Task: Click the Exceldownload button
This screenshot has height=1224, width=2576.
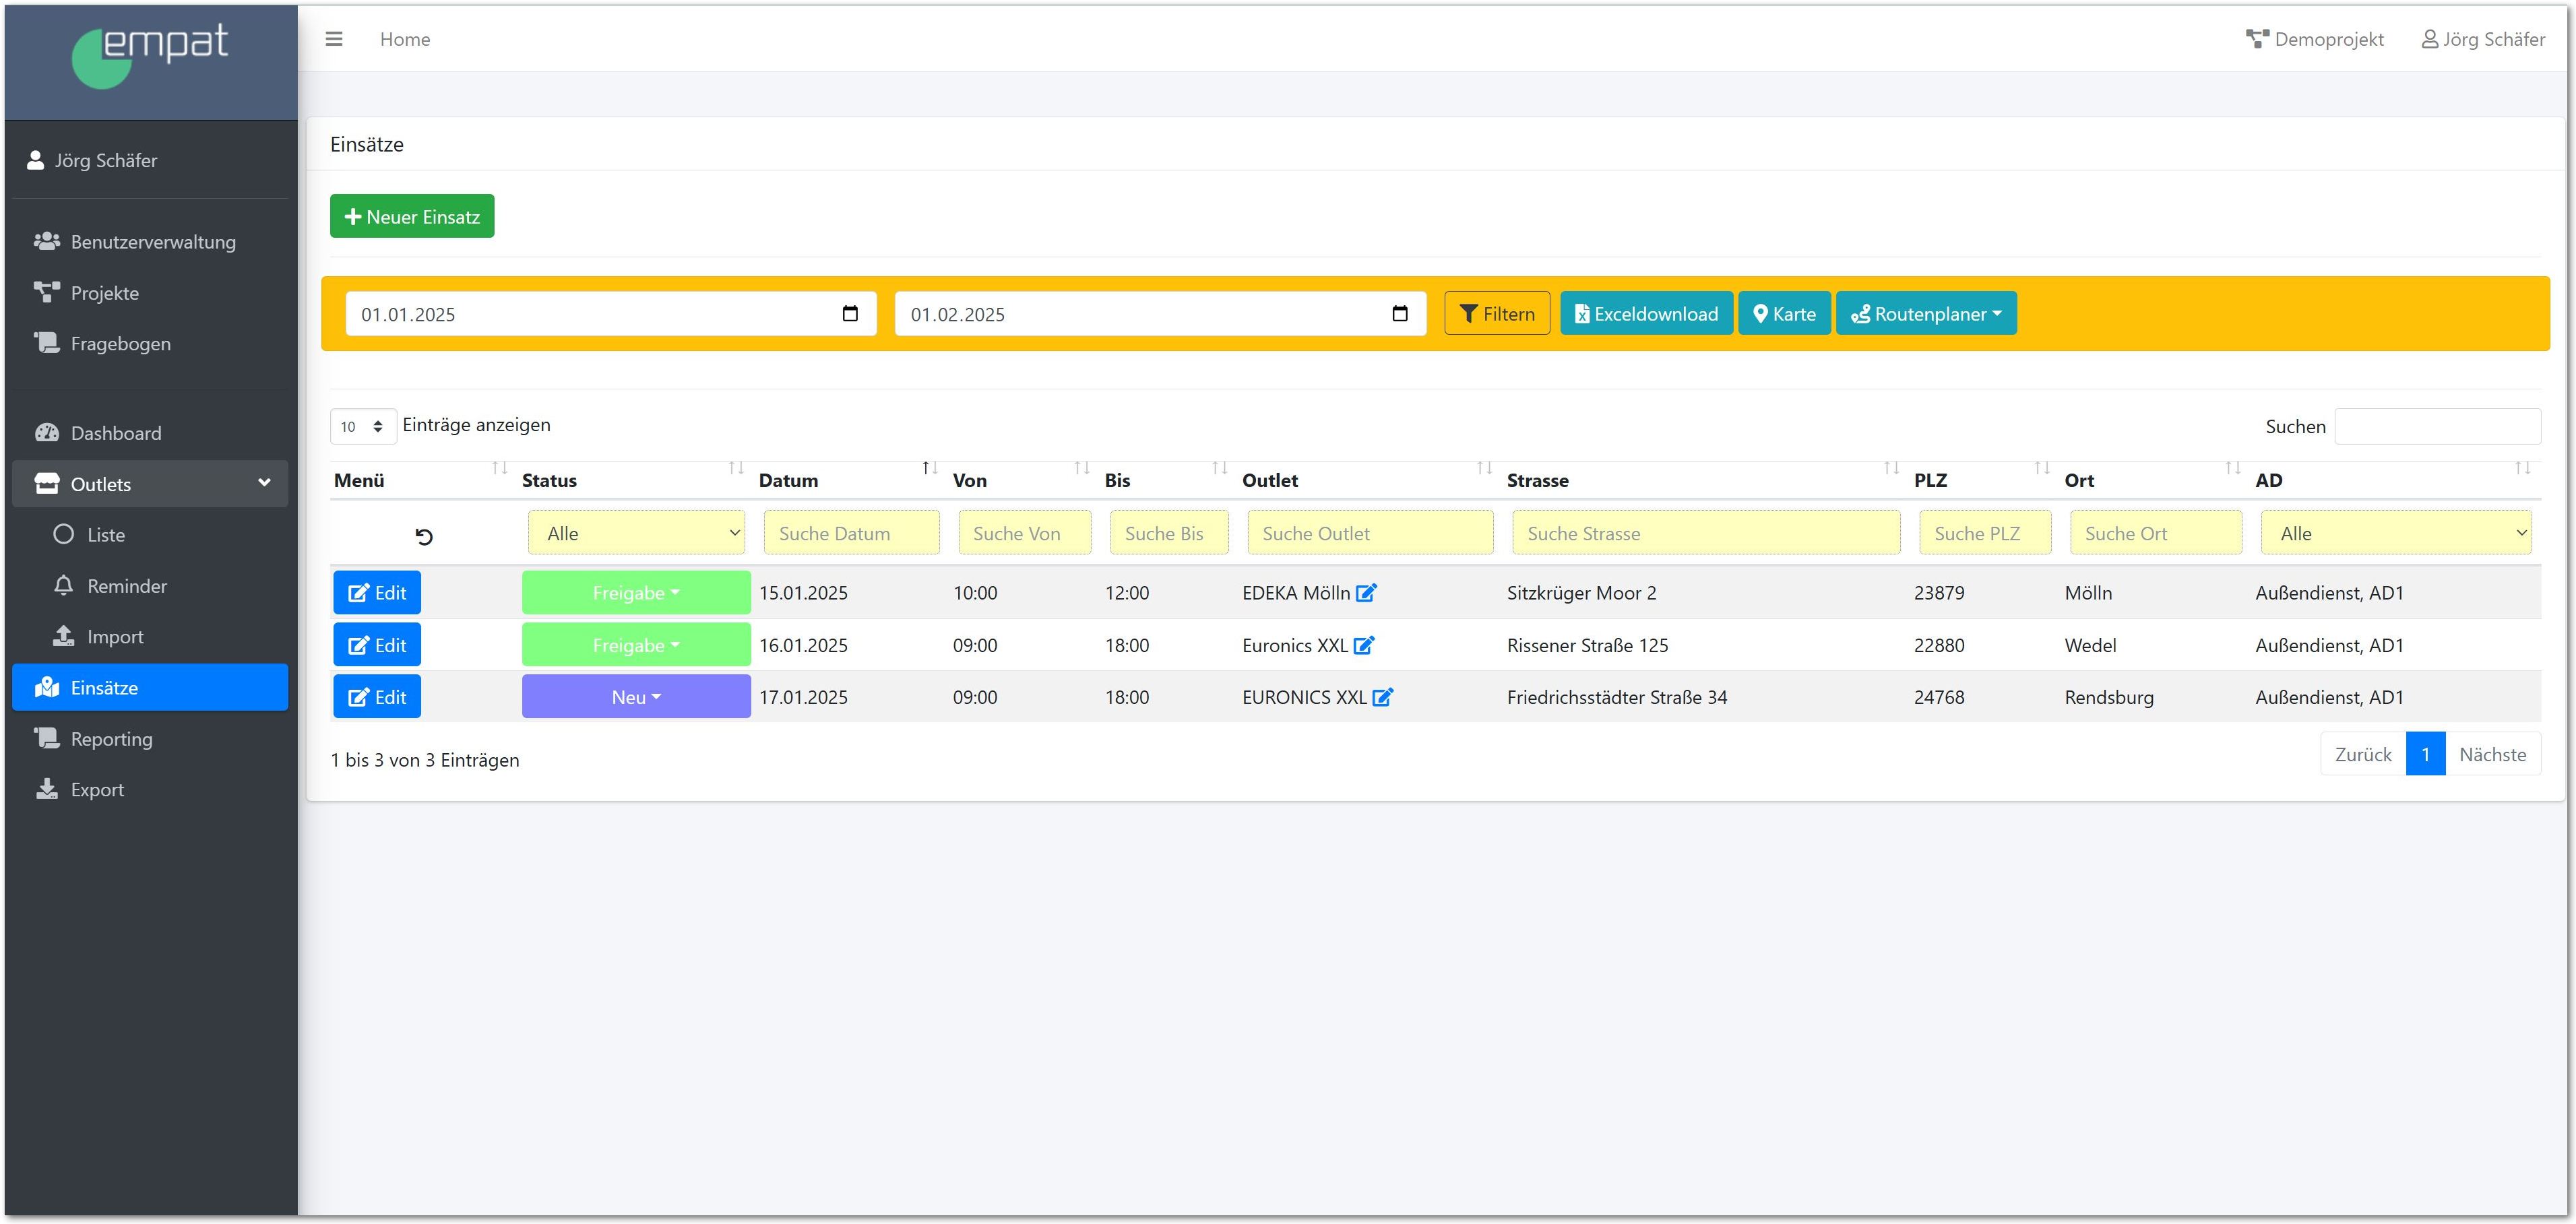Action: click(1646, 314)
